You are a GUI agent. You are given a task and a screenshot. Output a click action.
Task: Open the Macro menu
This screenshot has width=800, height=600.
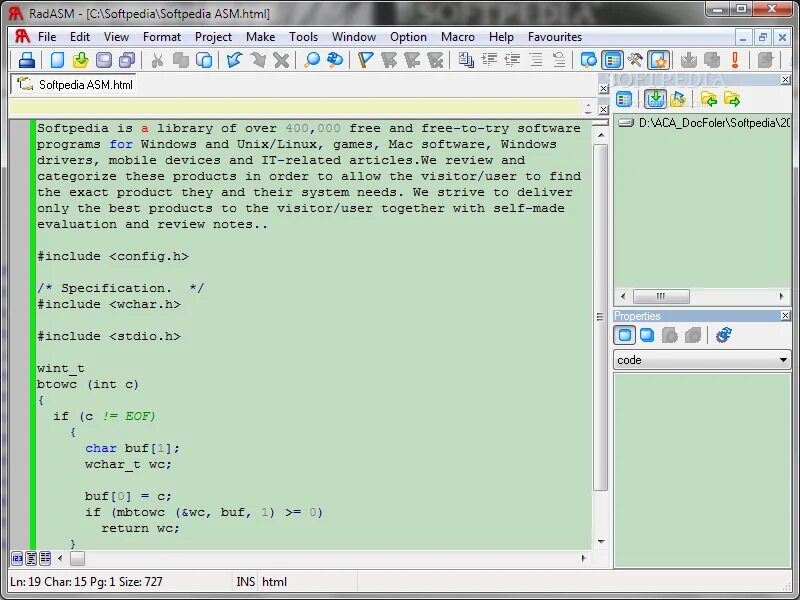pyautogui.click(x=458, y=37)
